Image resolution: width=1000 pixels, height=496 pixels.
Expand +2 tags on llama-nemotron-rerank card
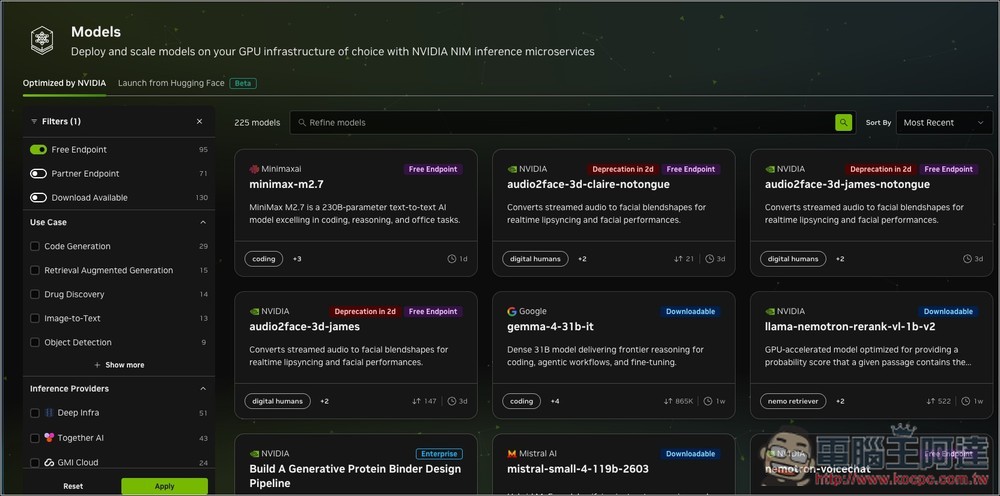click(840, 401)
